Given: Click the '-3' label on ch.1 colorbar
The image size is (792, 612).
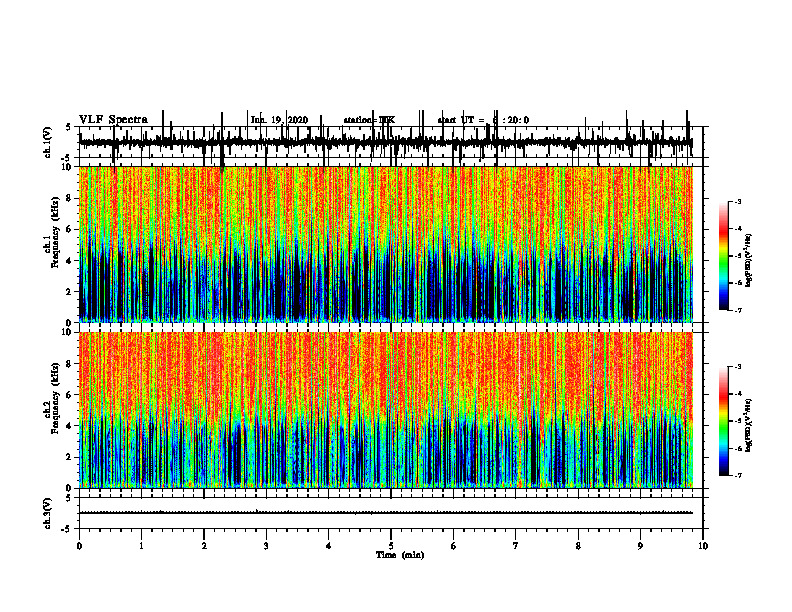Looking at the screenshot, I should pyautogui.click(x=738, y=201).
